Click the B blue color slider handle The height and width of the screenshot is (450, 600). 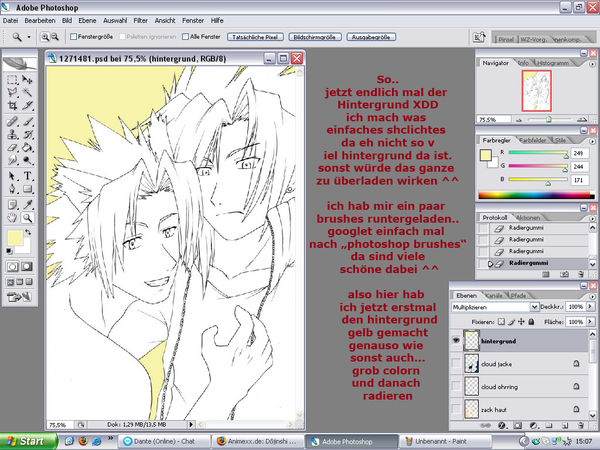(x=548, y=183)
